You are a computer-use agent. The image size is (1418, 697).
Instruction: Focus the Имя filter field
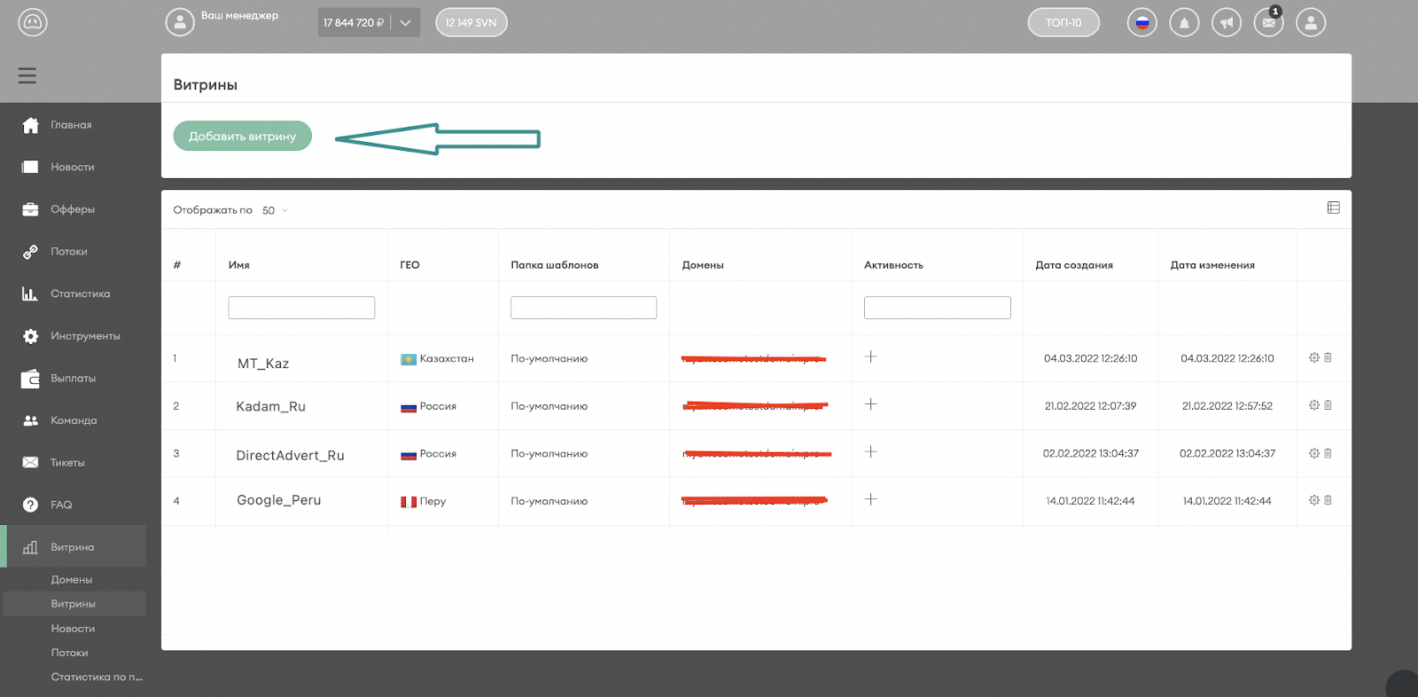pyautogui.click(x=301, y=307)
